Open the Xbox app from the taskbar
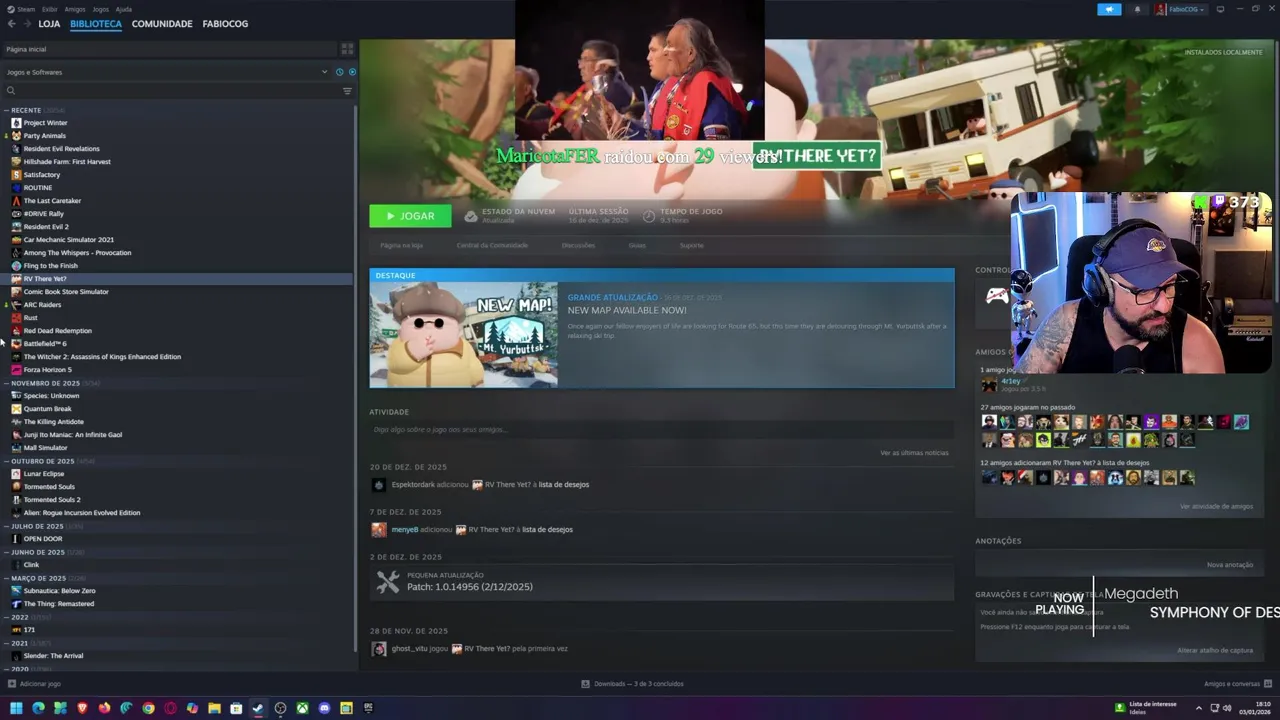Screen dimensions: 1280x720 [302, 708]
